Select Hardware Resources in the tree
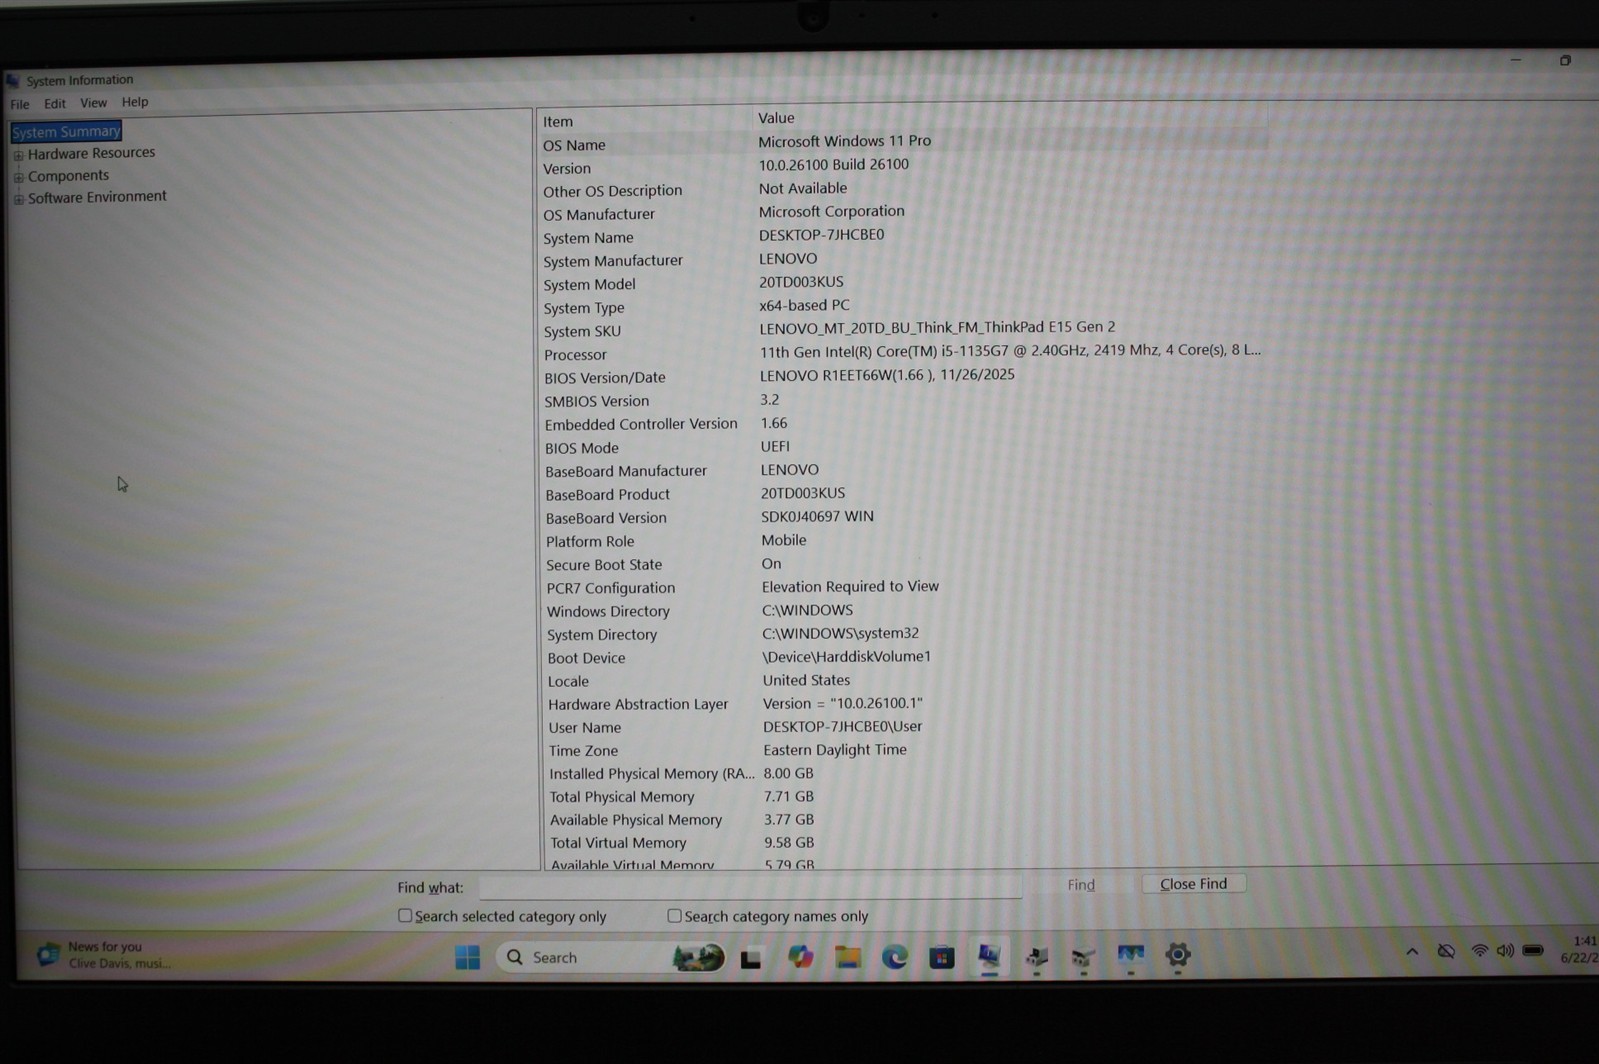The width and height of the screenshot is (1599, 1064). tap(91, 153)
